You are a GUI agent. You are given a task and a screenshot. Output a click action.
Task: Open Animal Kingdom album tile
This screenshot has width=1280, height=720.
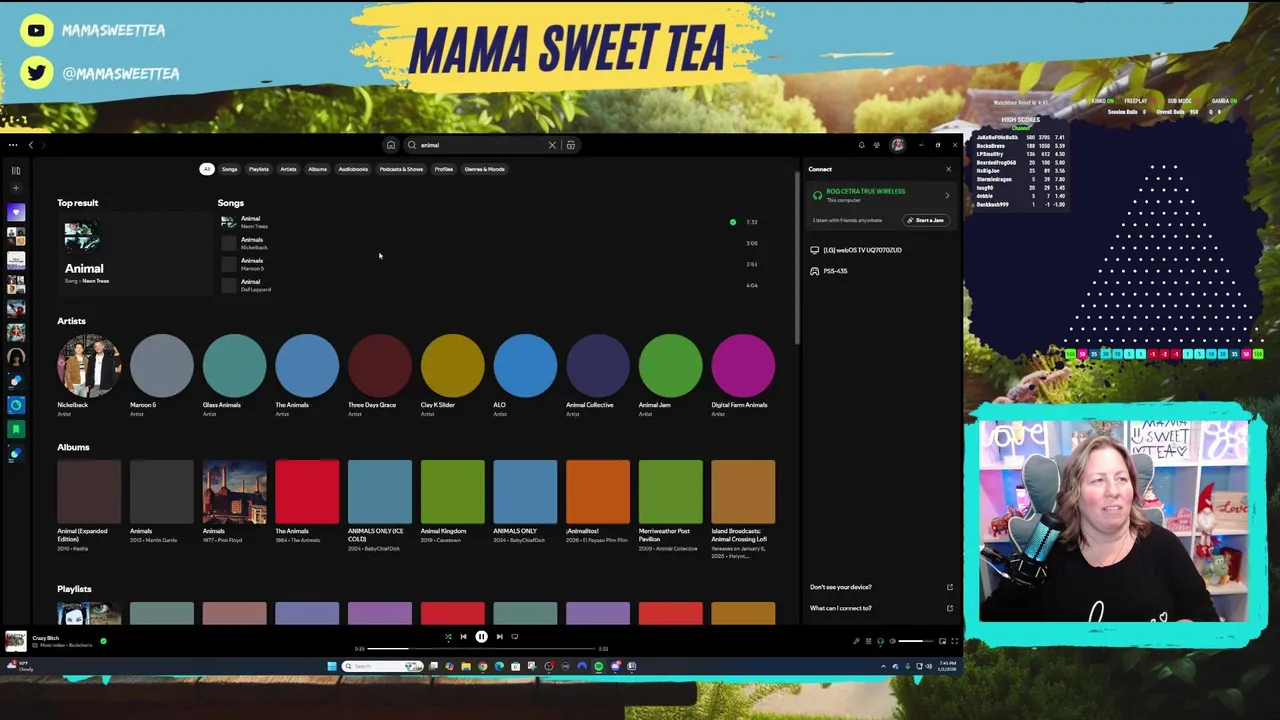pos(453,492)
